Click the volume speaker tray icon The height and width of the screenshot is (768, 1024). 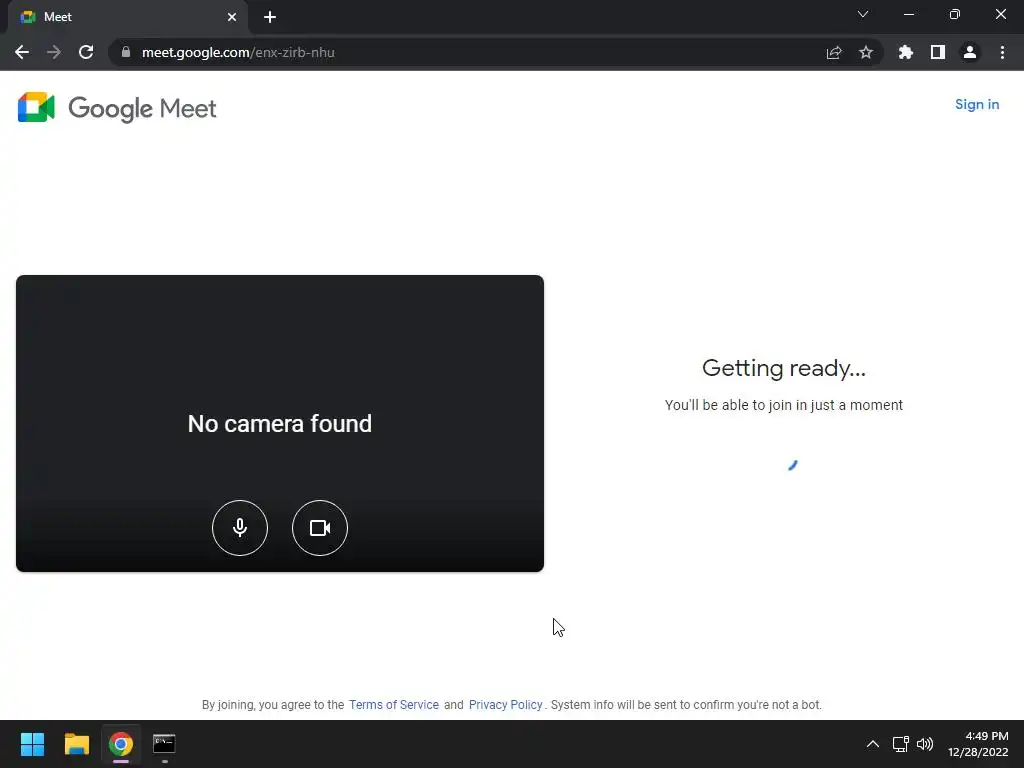point(925,744)
